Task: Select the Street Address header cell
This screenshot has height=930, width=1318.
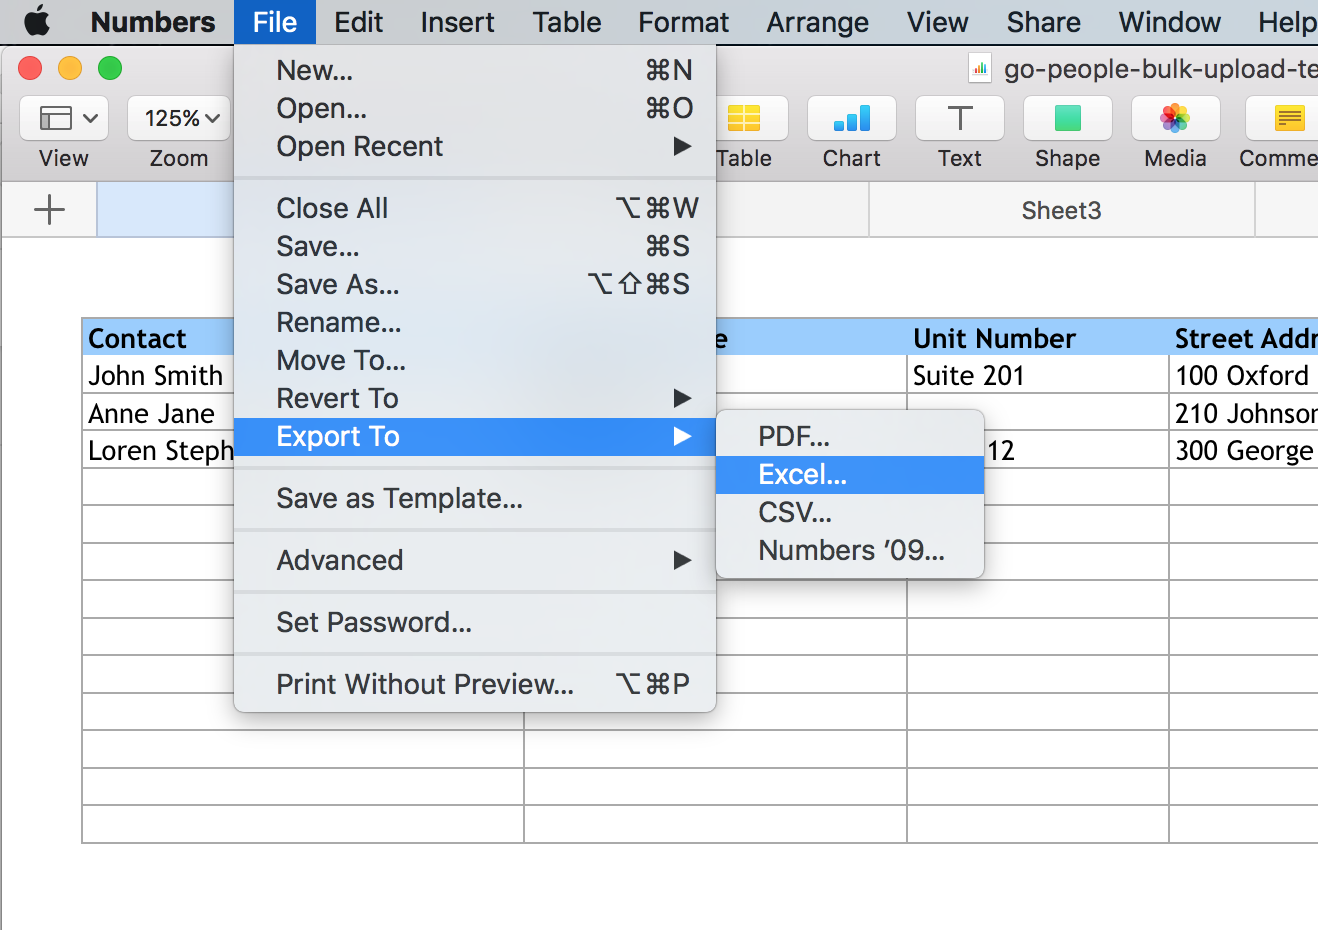Action: (x=1244, y=338)
